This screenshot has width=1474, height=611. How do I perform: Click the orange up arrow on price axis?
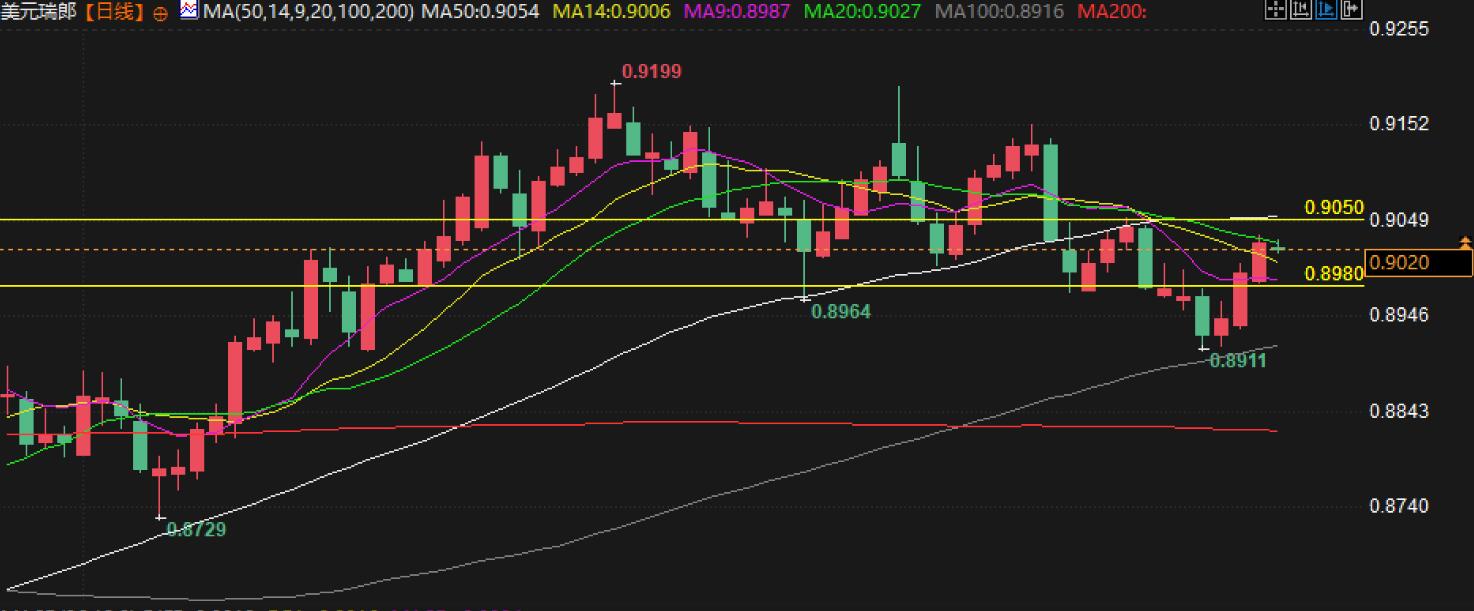(x=1466, y=242)
